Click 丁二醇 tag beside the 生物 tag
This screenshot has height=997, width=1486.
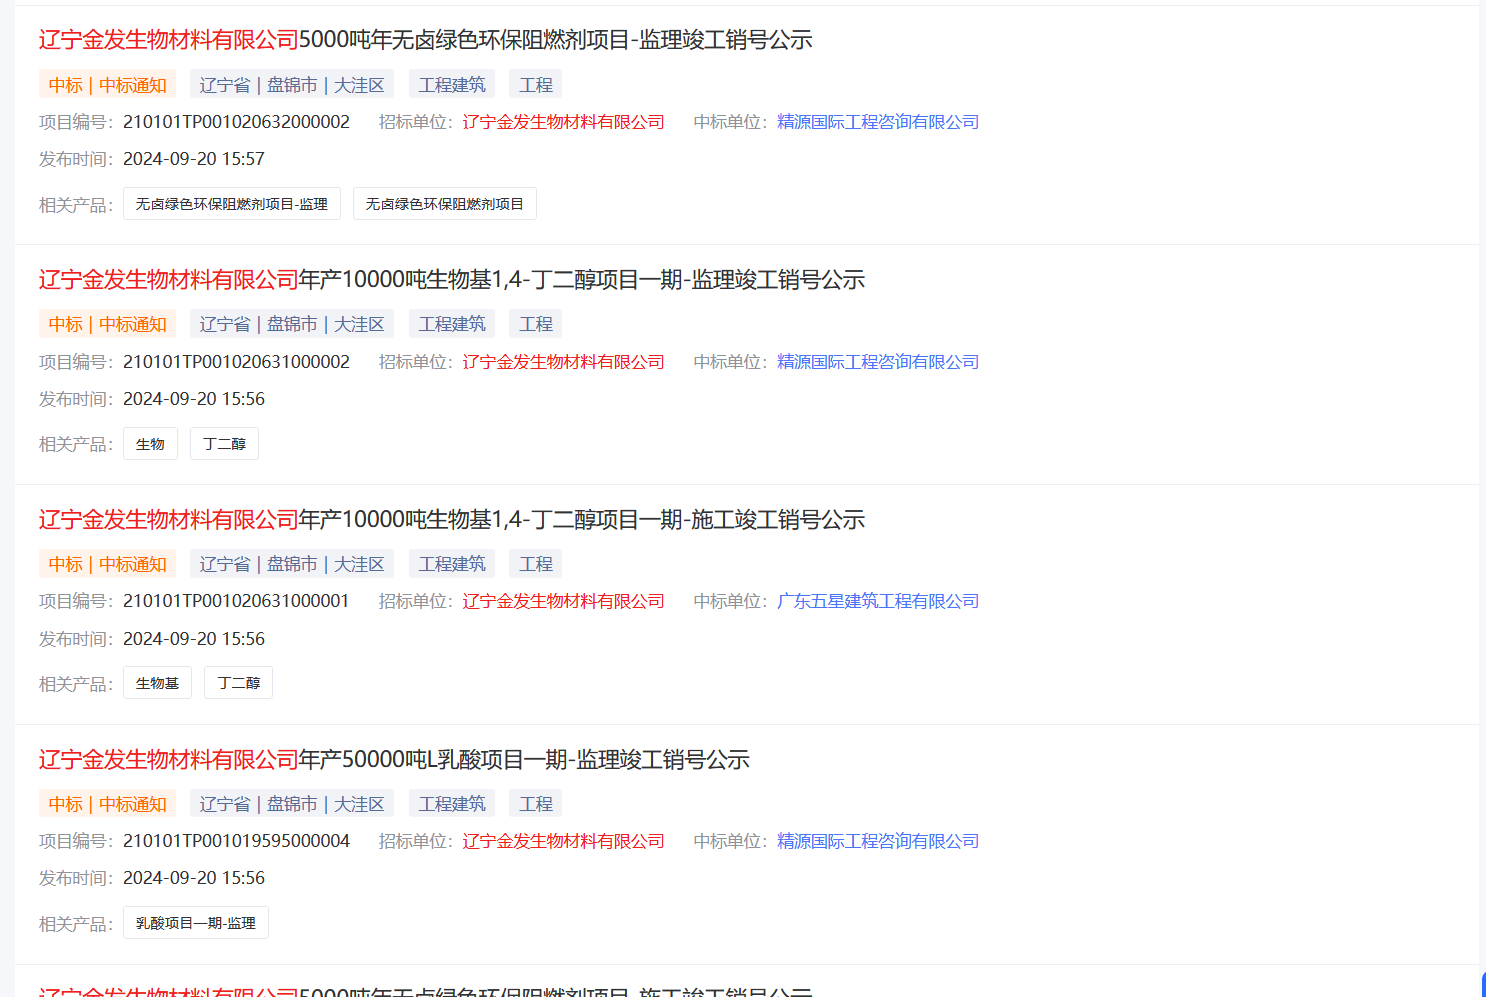click(x=224, y=444)
